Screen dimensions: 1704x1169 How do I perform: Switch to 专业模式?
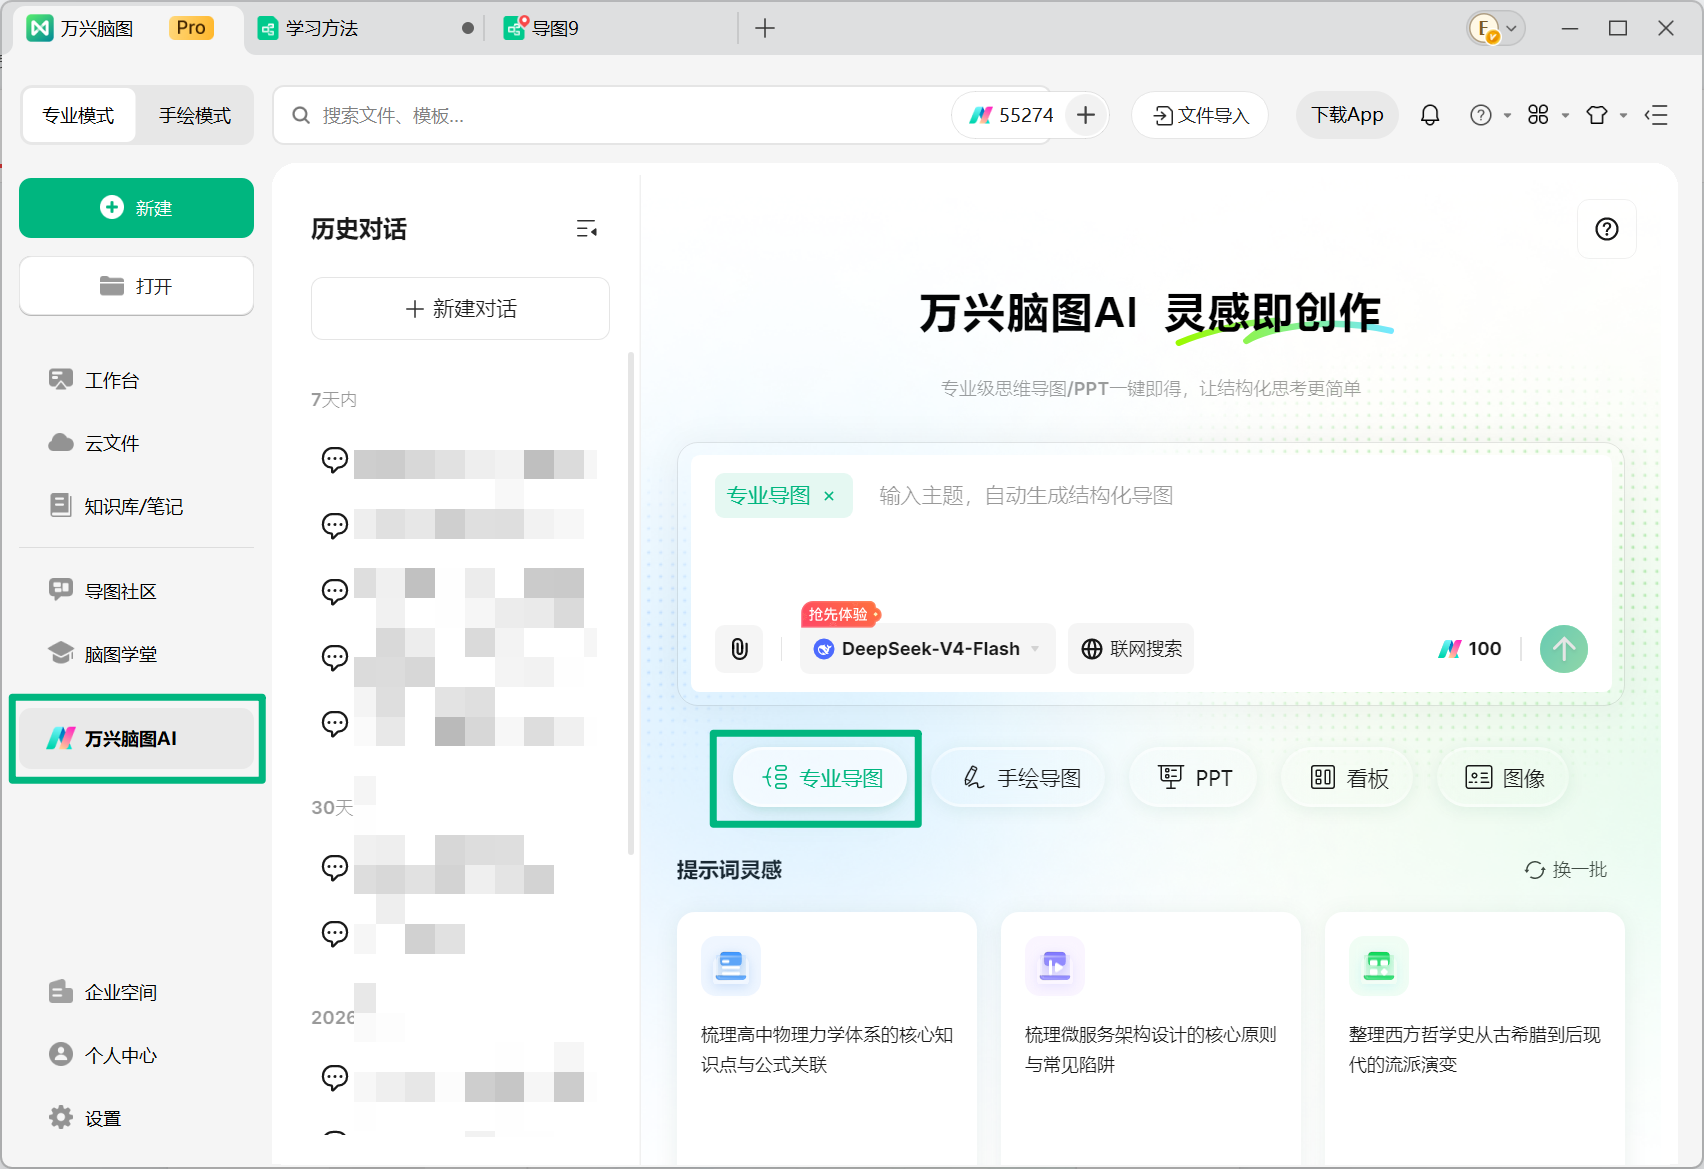78,115
